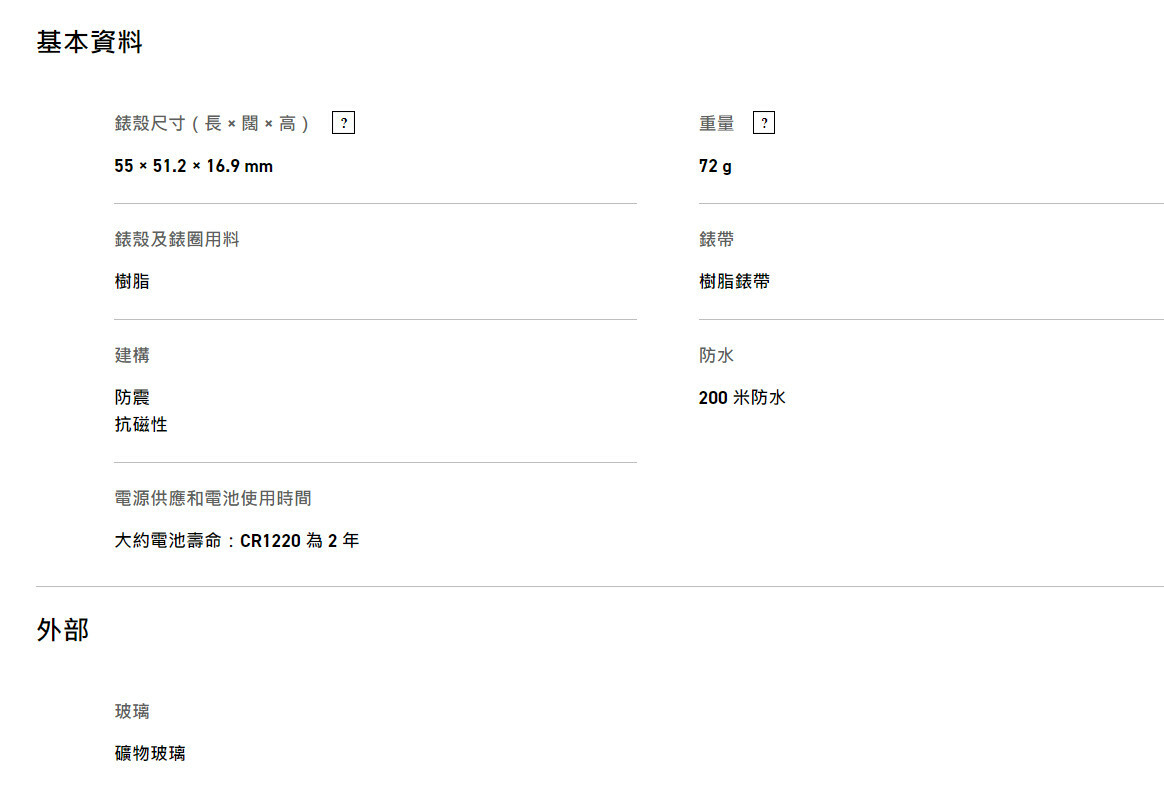Click the 礦物玻璃 value text

[150, 754]
